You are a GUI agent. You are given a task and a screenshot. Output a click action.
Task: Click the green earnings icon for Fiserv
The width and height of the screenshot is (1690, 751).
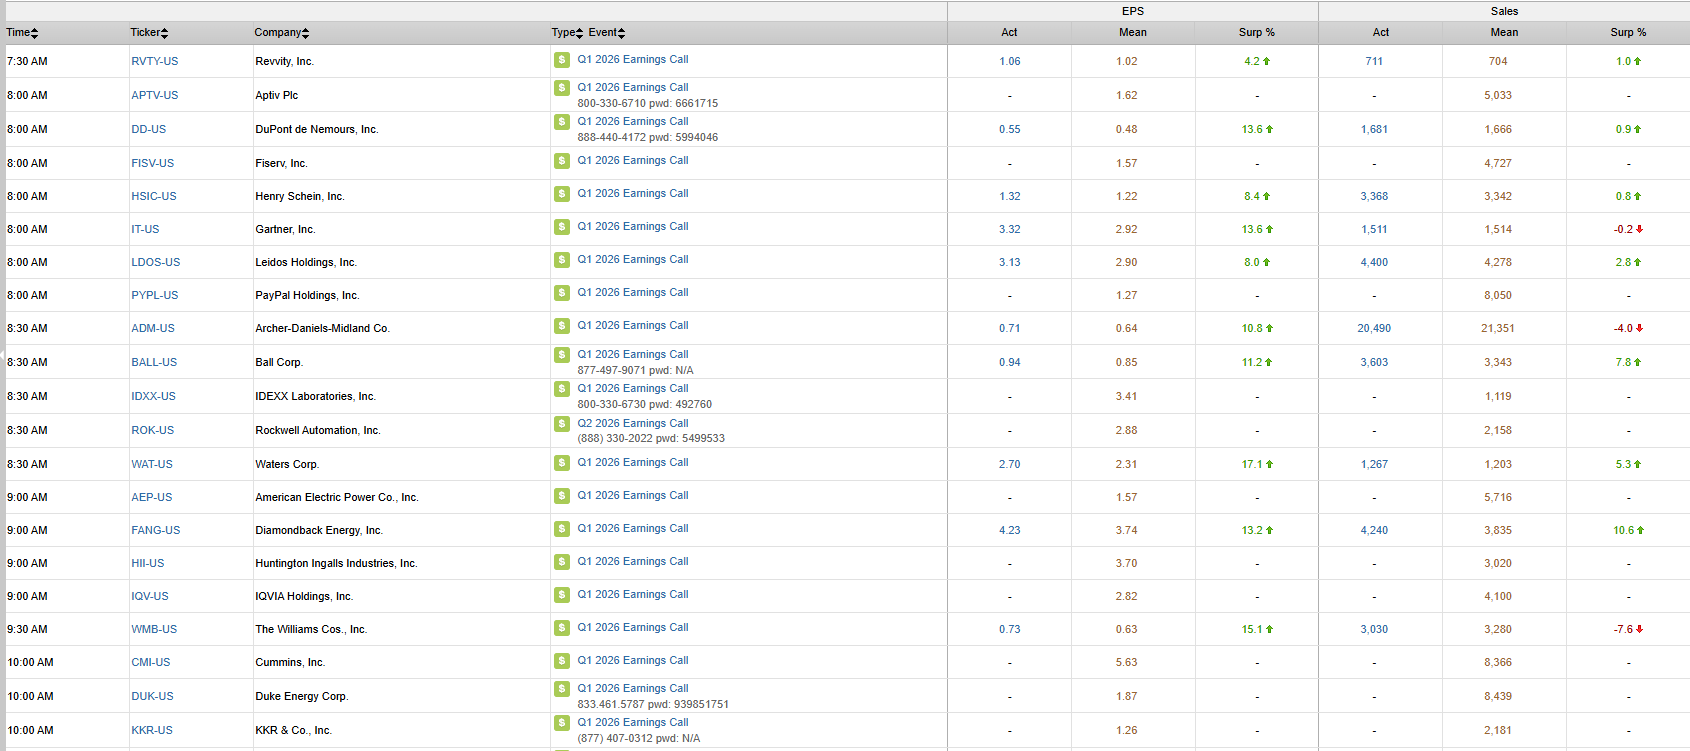[x=562, y=161]
